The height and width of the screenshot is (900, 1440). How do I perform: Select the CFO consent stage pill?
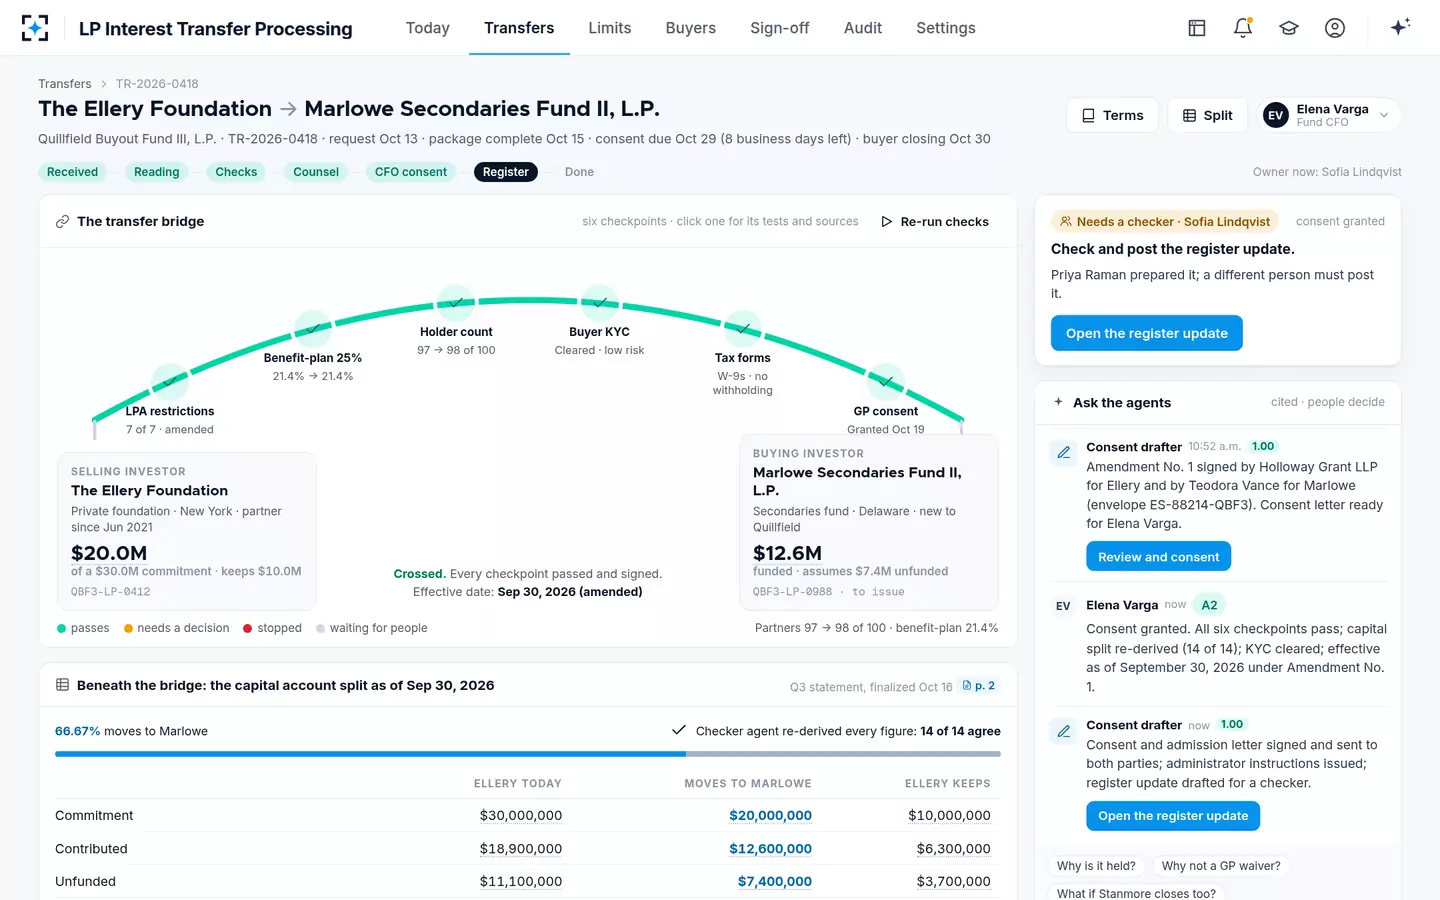click(411, 172)
